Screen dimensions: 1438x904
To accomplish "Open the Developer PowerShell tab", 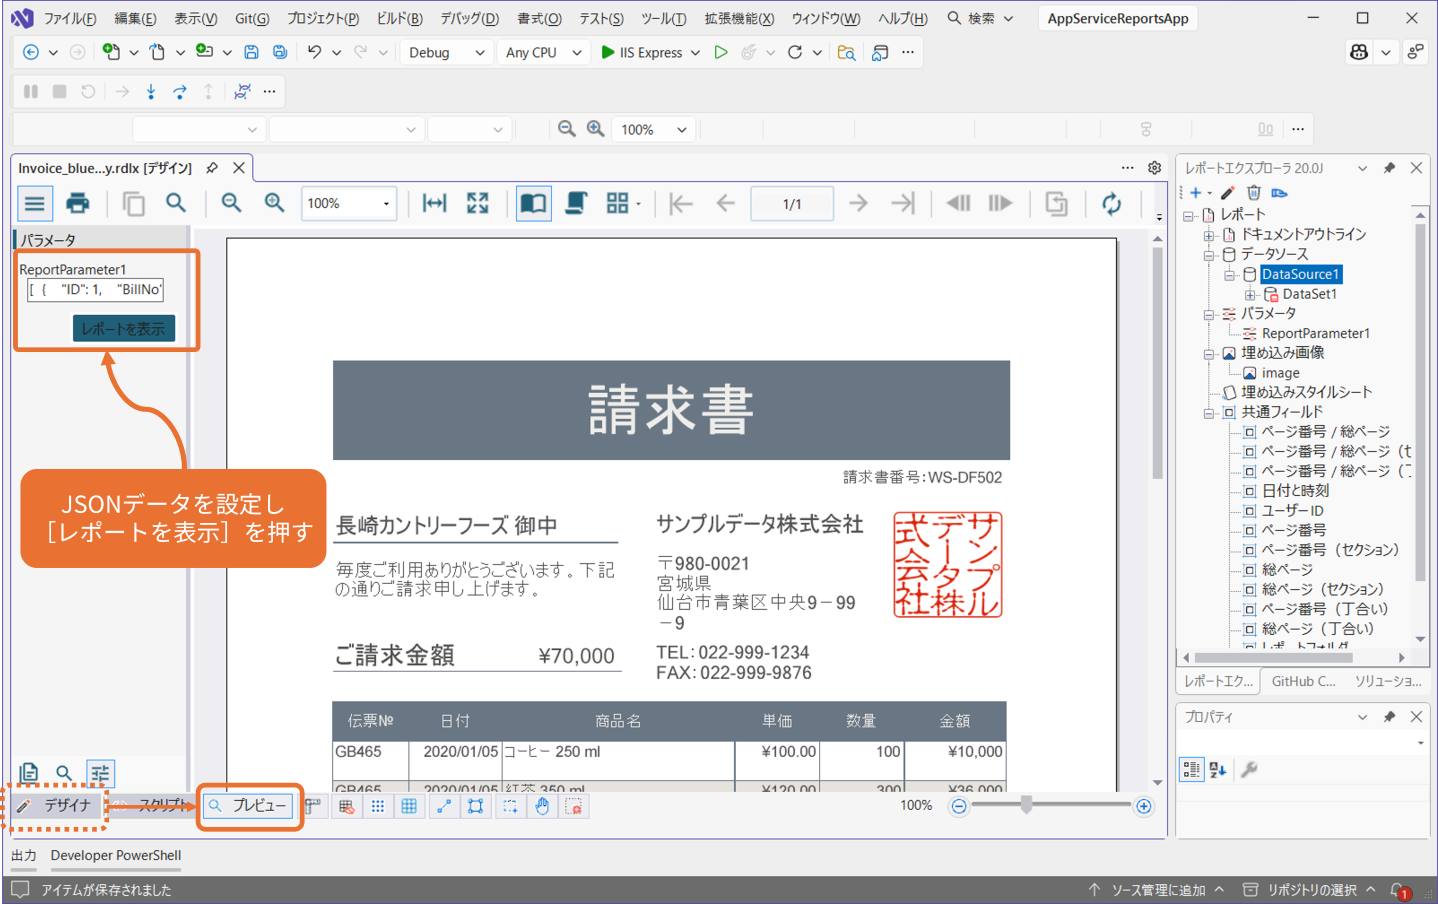I will pyautogui.click(x=116, y=855).
